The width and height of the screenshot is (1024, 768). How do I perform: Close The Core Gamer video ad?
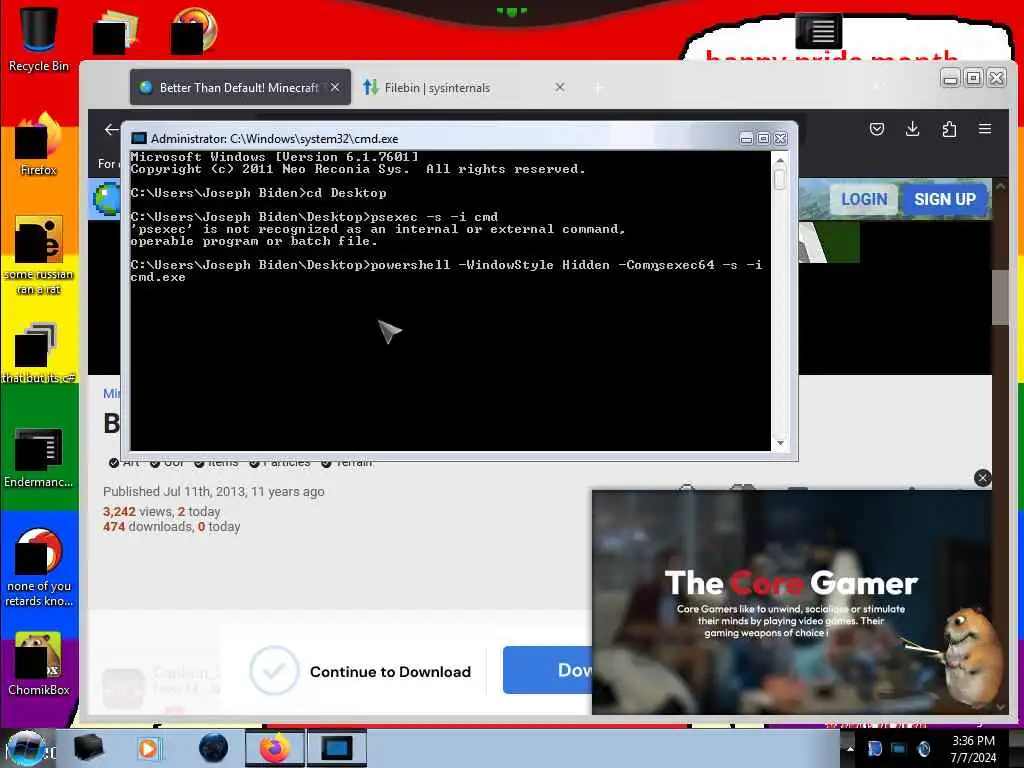tap(982, 478)
